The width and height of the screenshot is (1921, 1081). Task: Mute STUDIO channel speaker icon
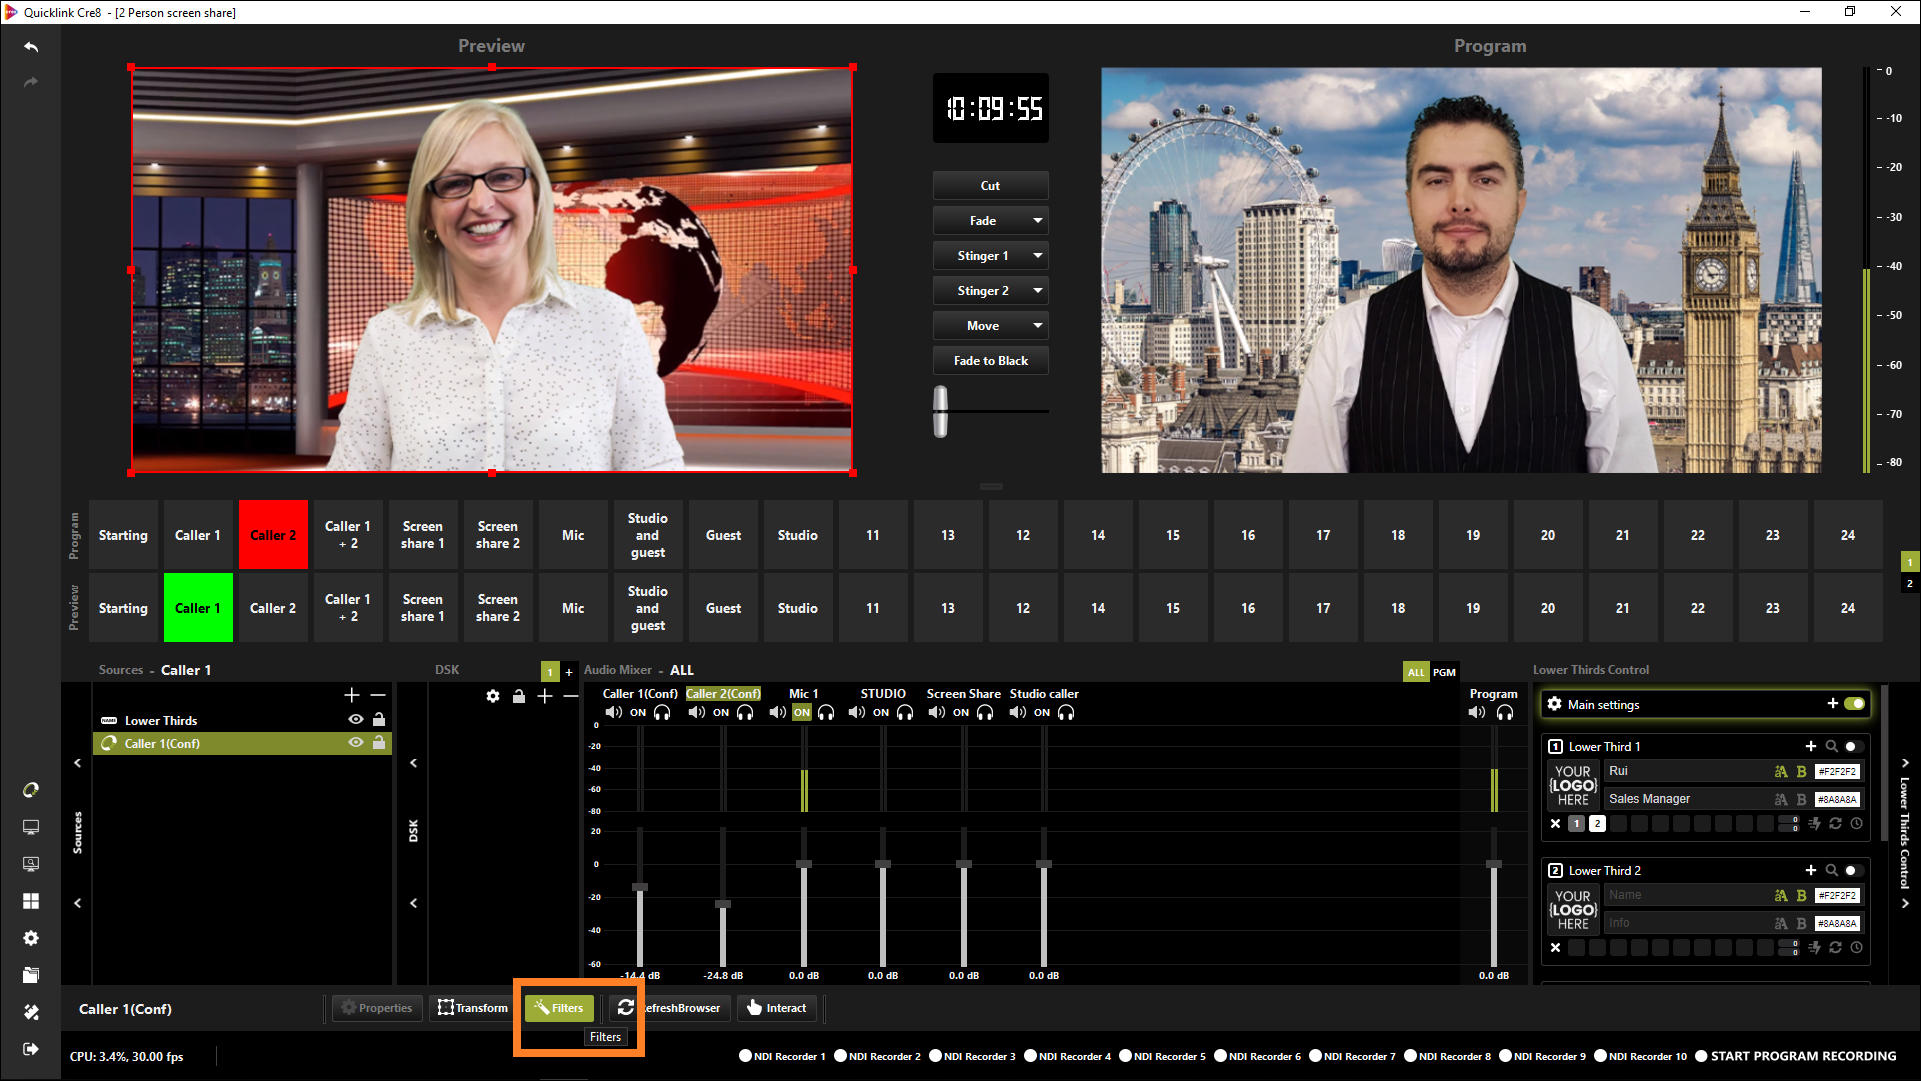point(856,713)
